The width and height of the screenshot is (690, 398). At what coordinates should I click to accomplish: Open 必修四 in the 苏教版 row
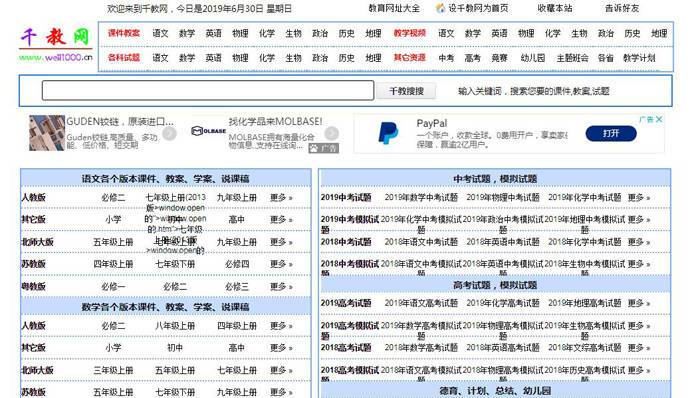pos(237,264)
